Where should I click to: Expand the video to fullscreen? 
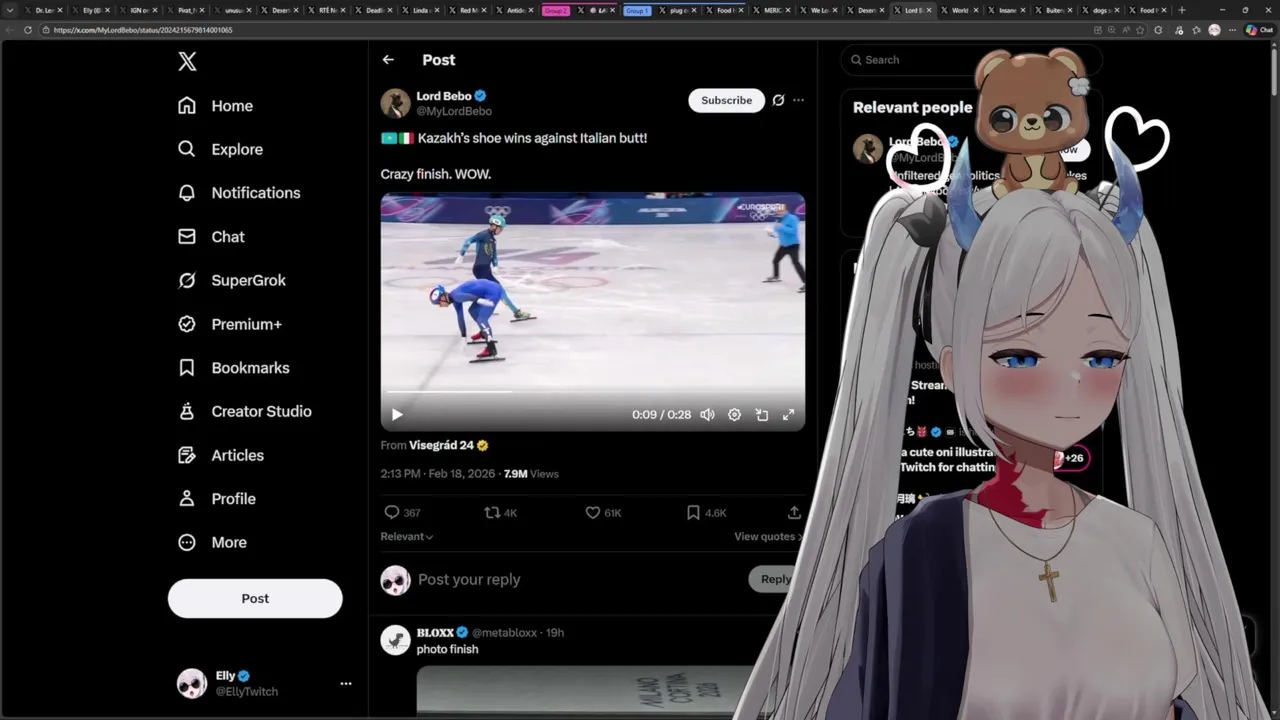[788, 414]
